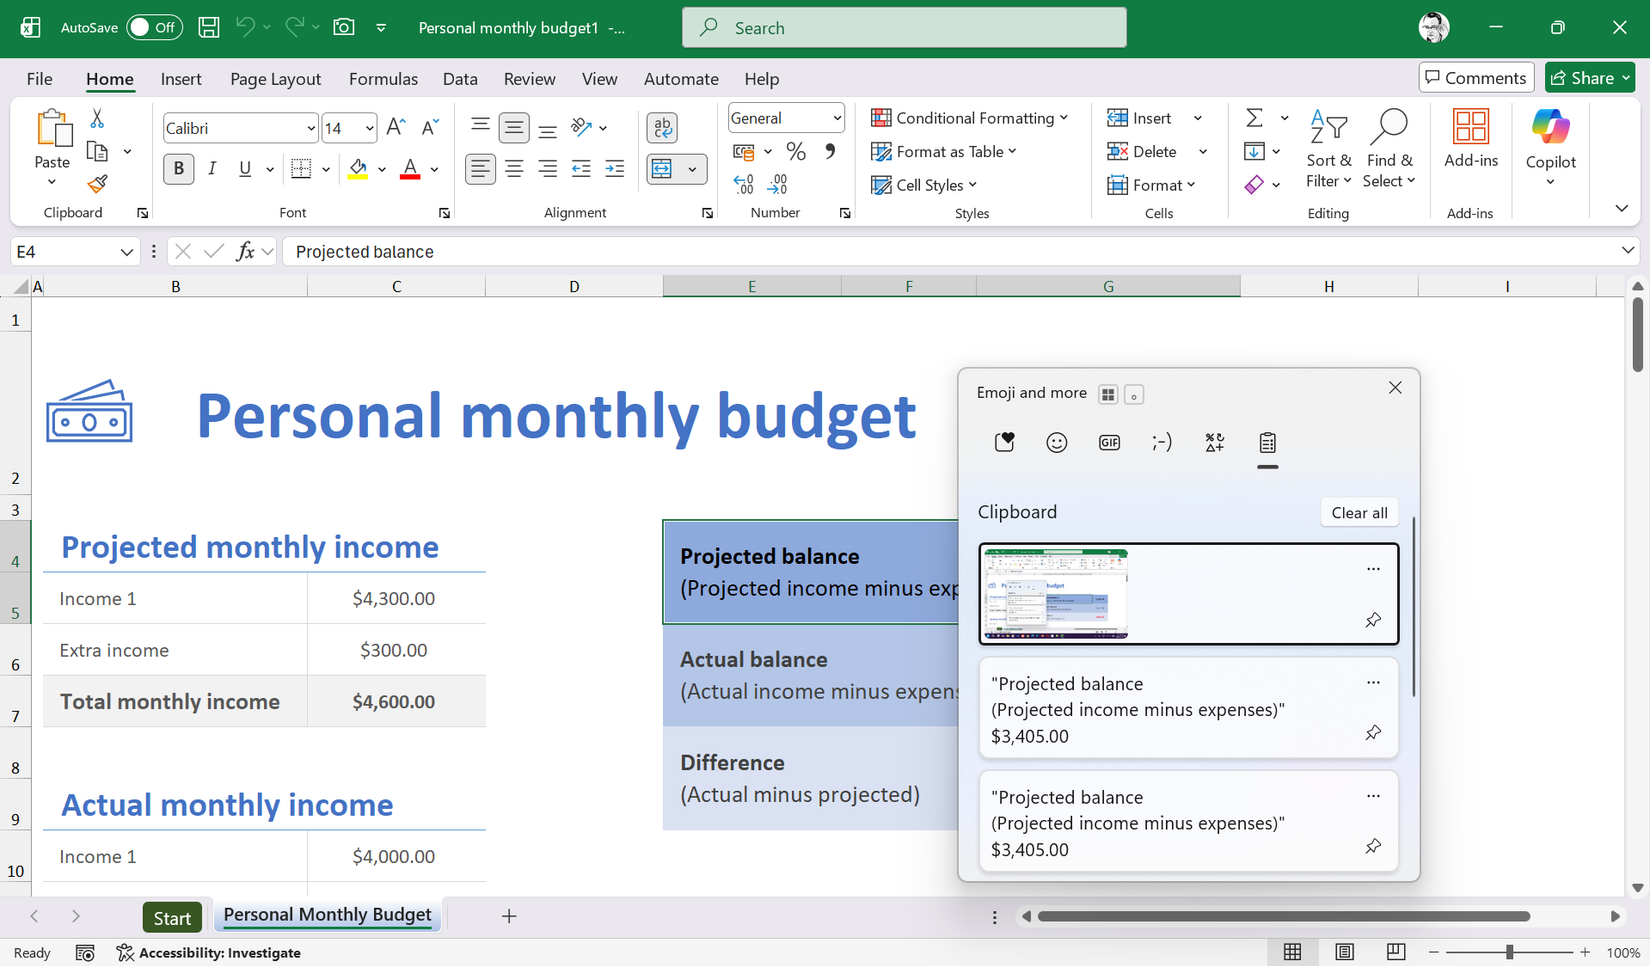Click the Insert Function fx icon
The width and height of the screenshot is (1650, 966).
click(245, 252)
